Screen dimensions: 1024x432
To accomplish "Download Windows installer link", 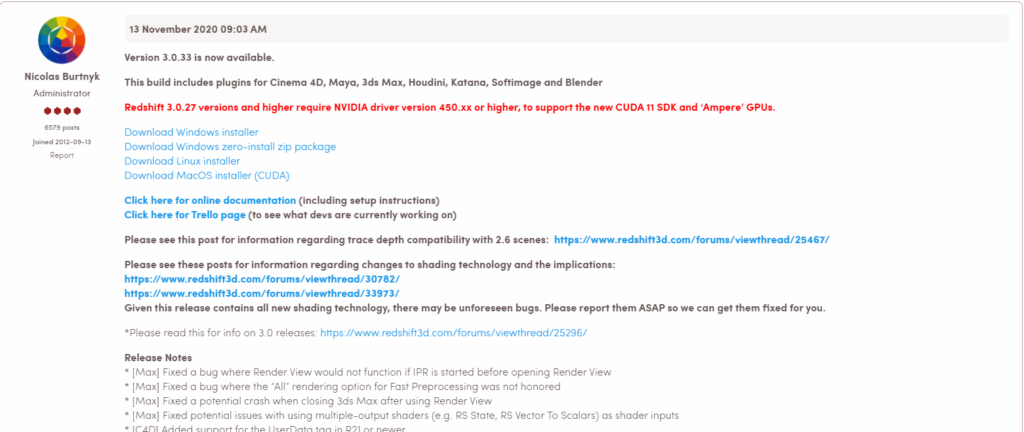I will (x=191, y=132).
